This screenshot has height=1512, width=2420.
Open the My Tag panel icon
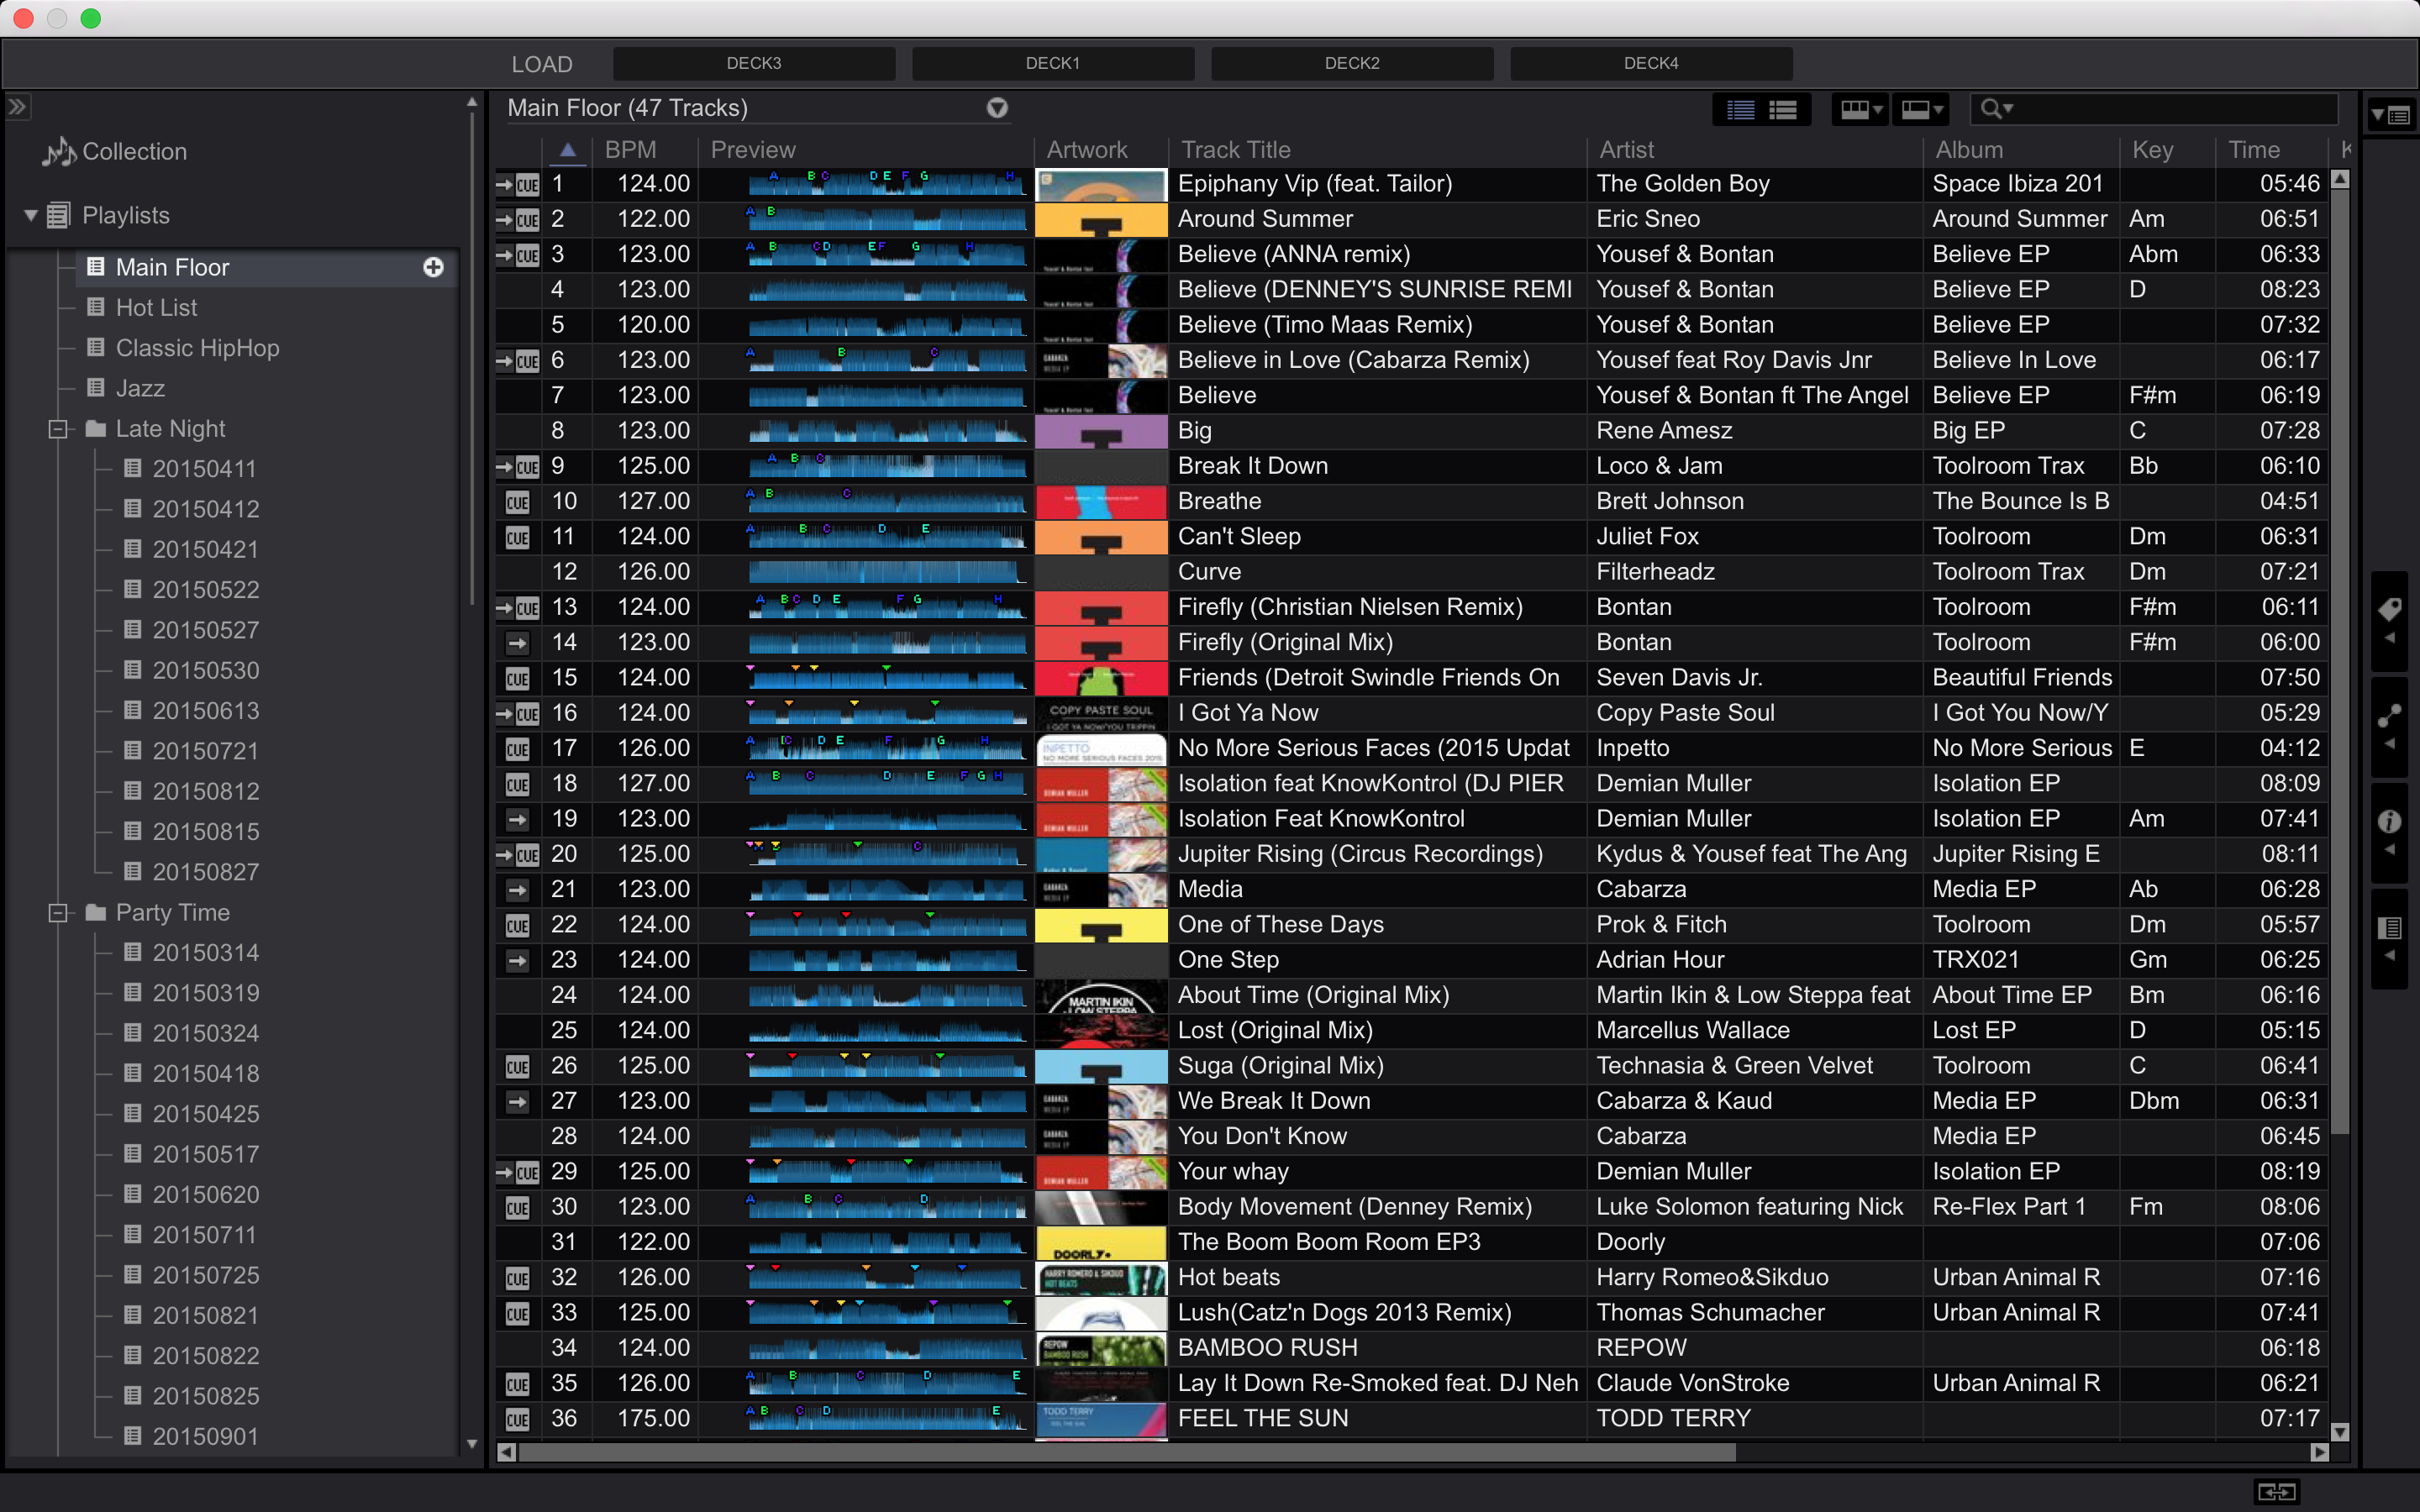pos(2389,609)
